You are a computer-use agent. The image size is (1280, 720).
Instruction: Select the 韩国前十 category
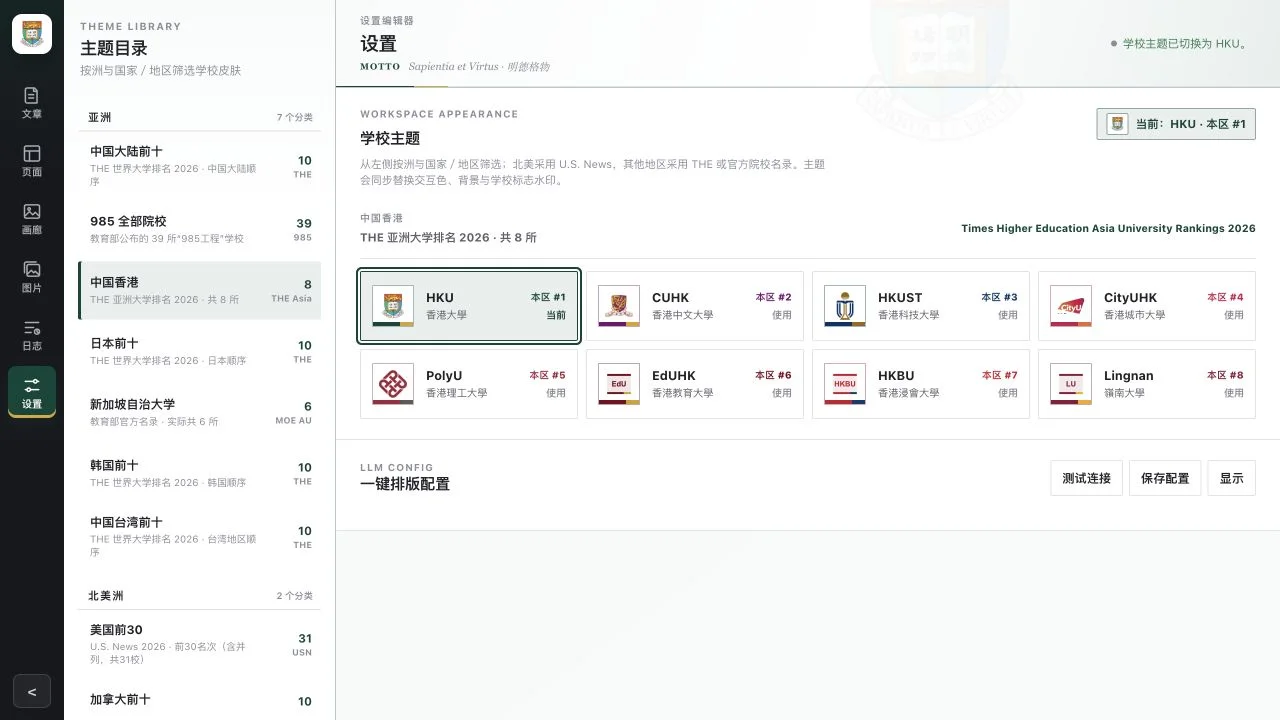(x=200, y=473)
